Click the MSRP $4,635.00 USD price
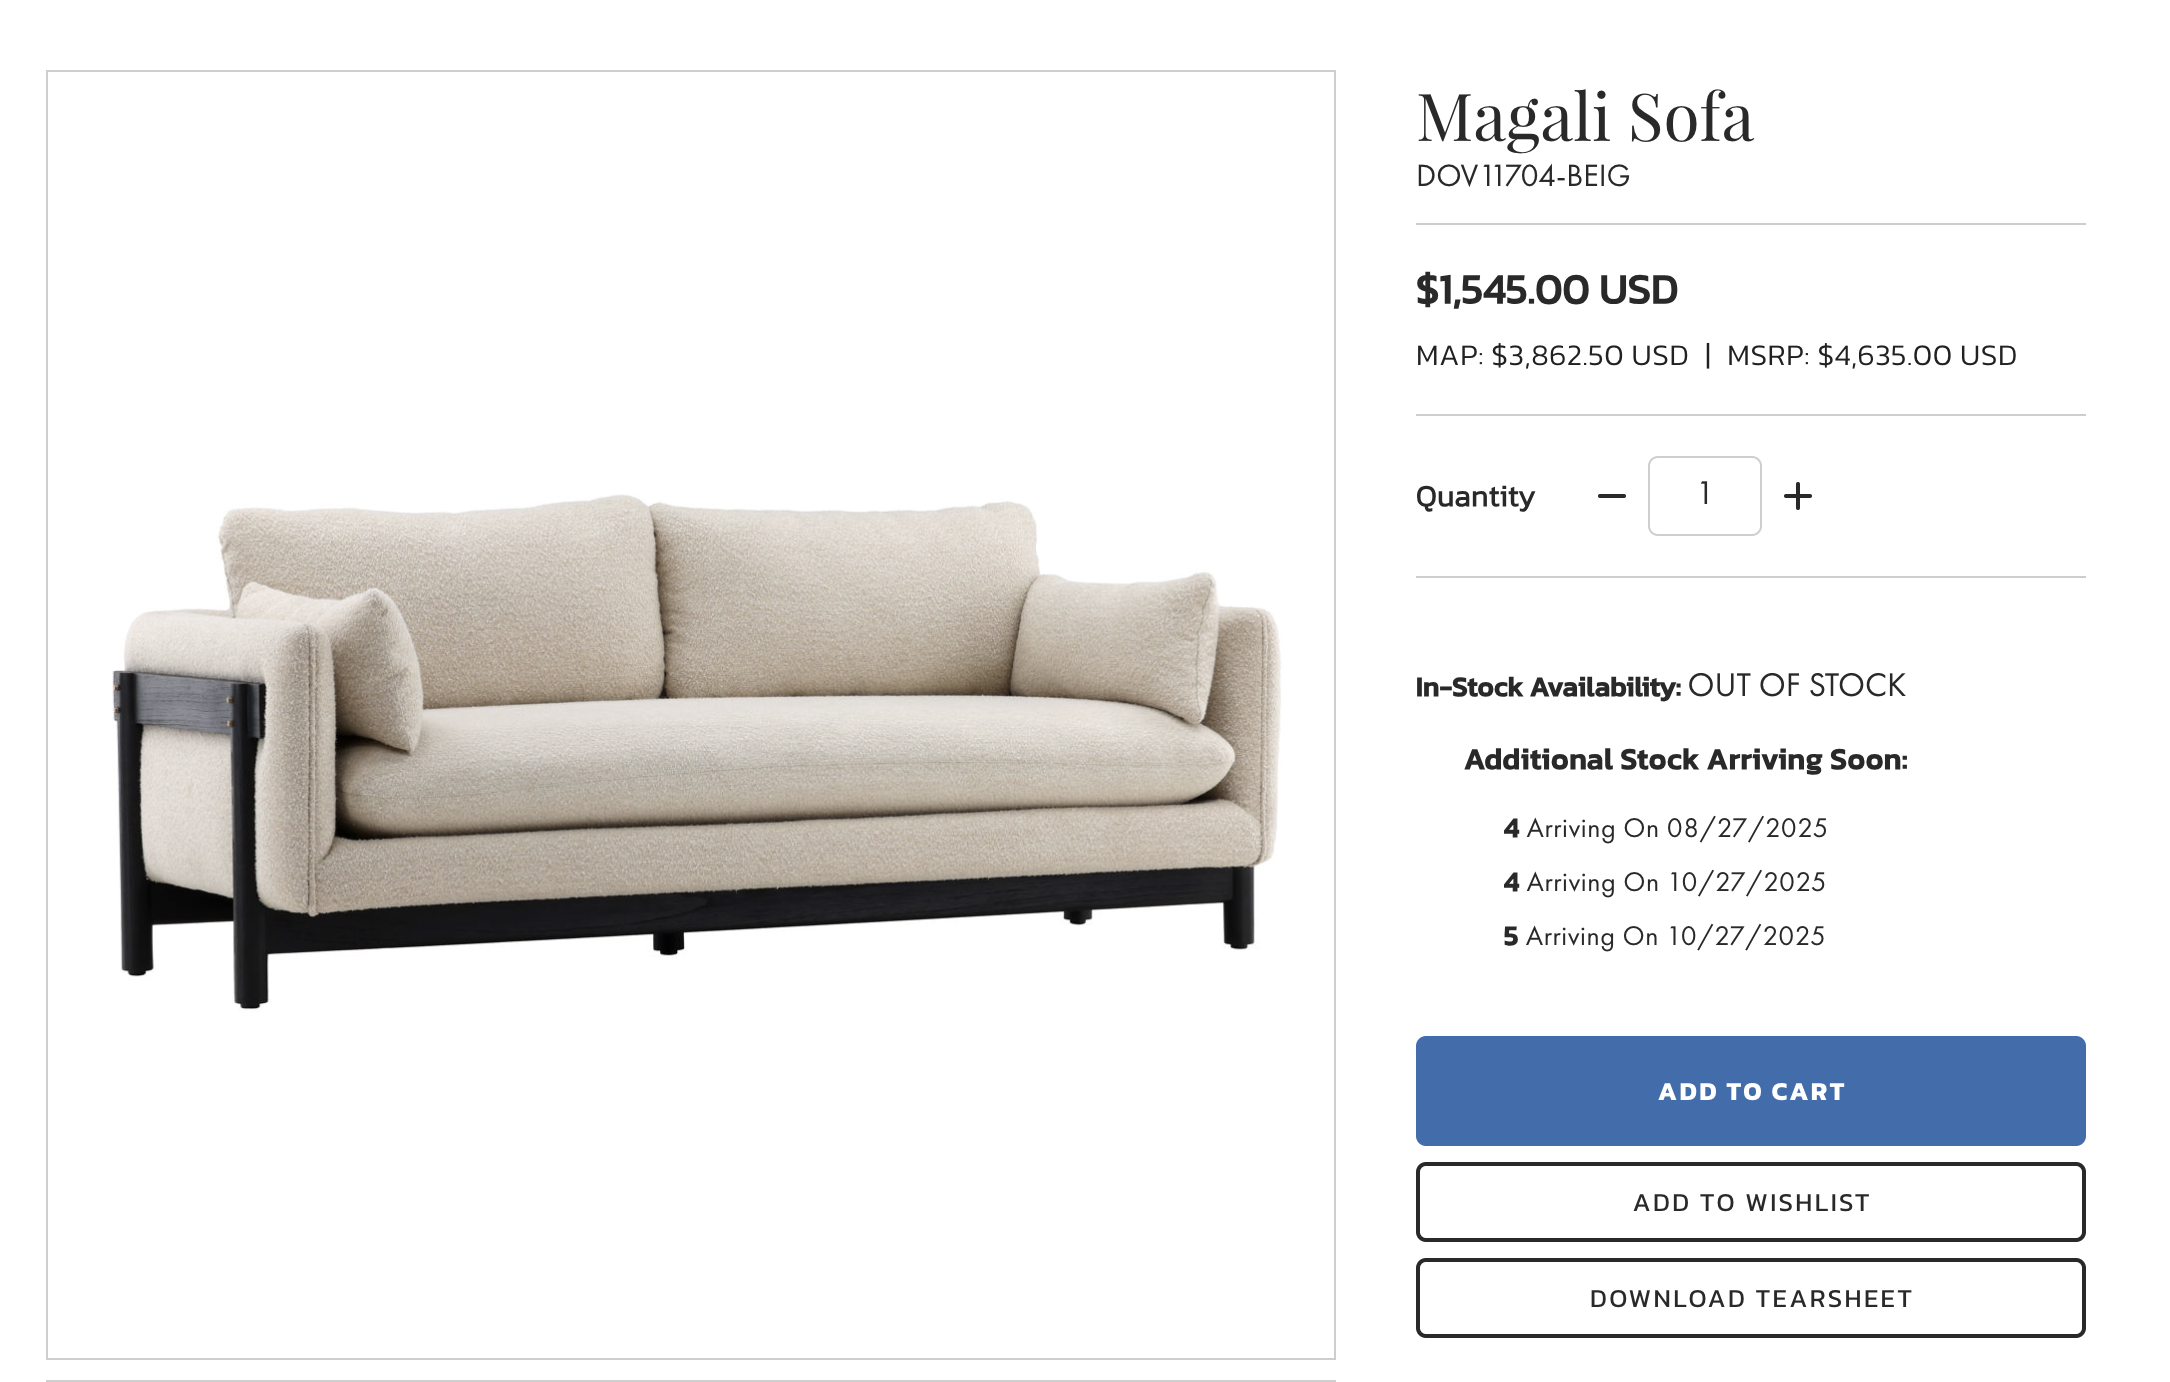 (x=1872, y=356)
